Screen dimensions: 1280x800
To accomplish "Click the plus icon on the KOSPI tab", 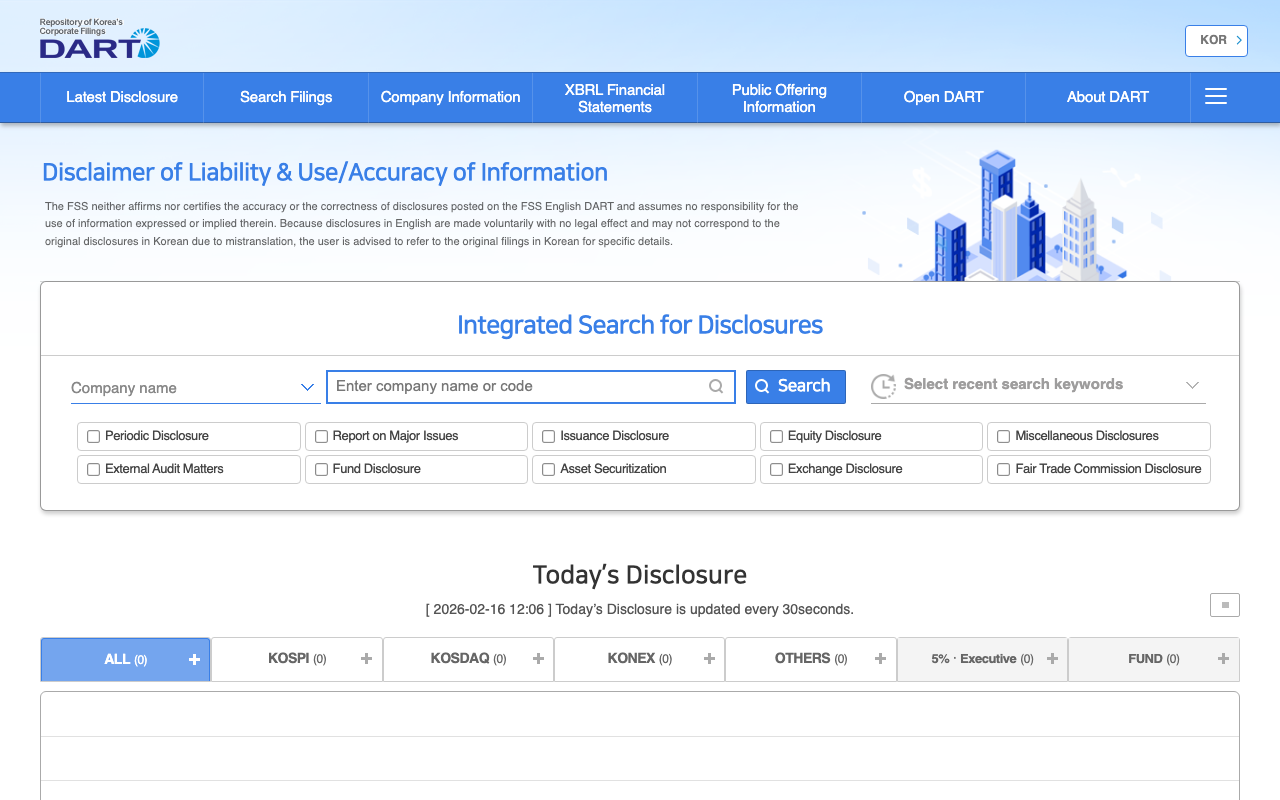I will 369,659.
